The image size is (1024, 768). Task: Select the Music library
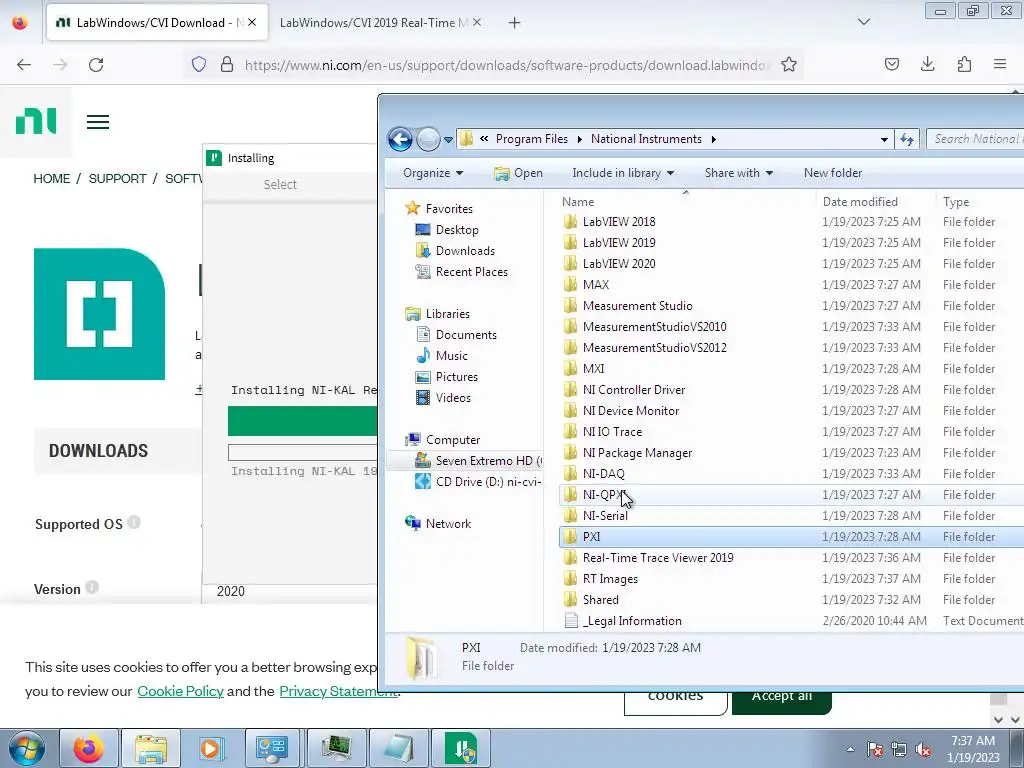[x=451, y=356]
